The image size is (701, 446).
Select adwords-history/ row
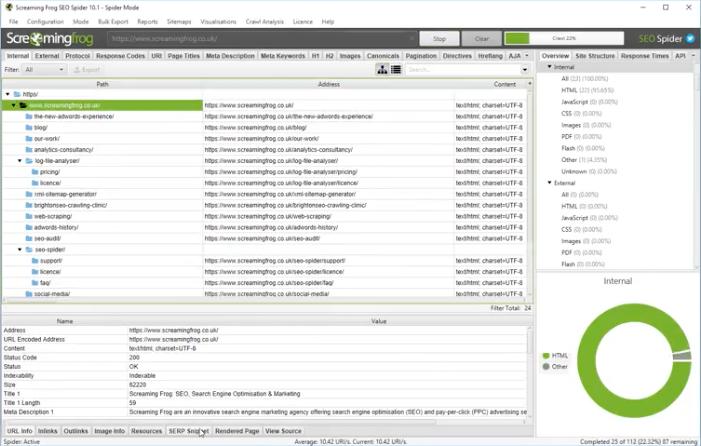[264, 227]
